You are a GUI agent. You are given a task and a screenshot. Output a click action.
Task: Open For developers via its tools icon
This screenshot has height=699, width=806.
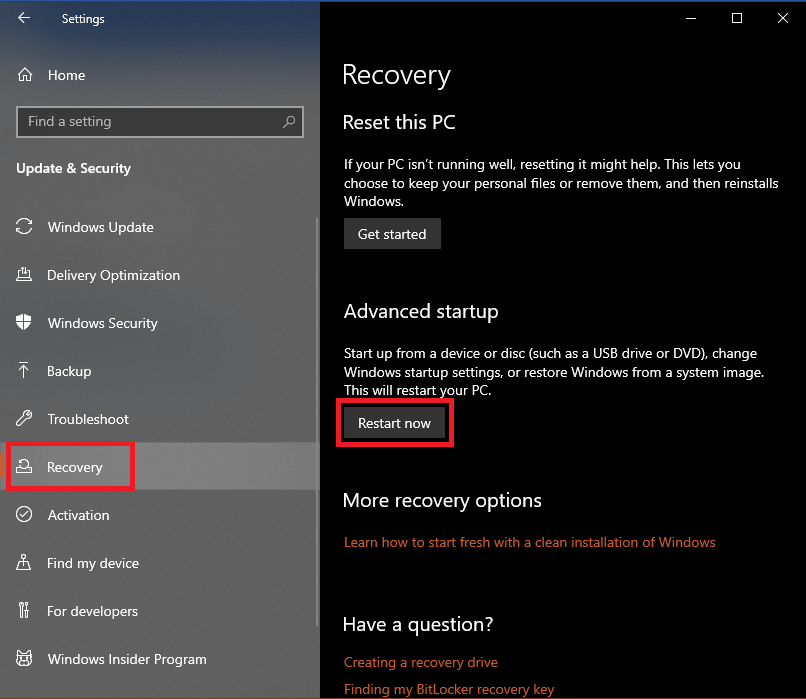coord(24,611)
